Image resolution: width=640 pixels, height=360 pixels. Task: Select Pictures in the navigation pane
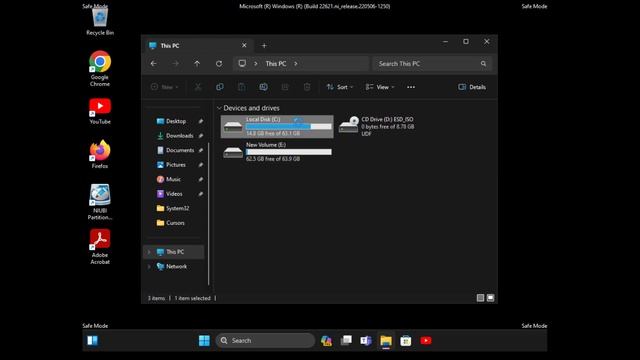(176, 165)
